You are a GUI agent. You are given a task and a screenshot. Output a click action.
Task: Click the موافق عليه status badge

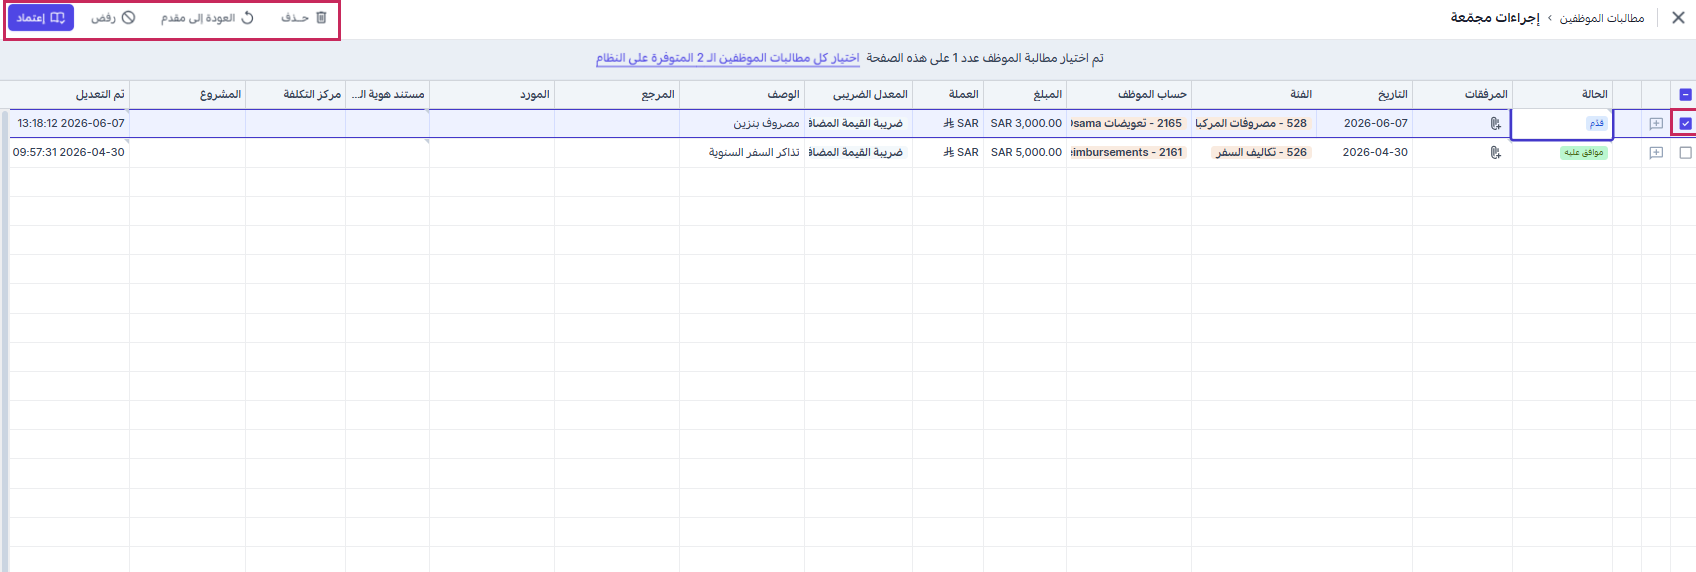(1584, 153)
